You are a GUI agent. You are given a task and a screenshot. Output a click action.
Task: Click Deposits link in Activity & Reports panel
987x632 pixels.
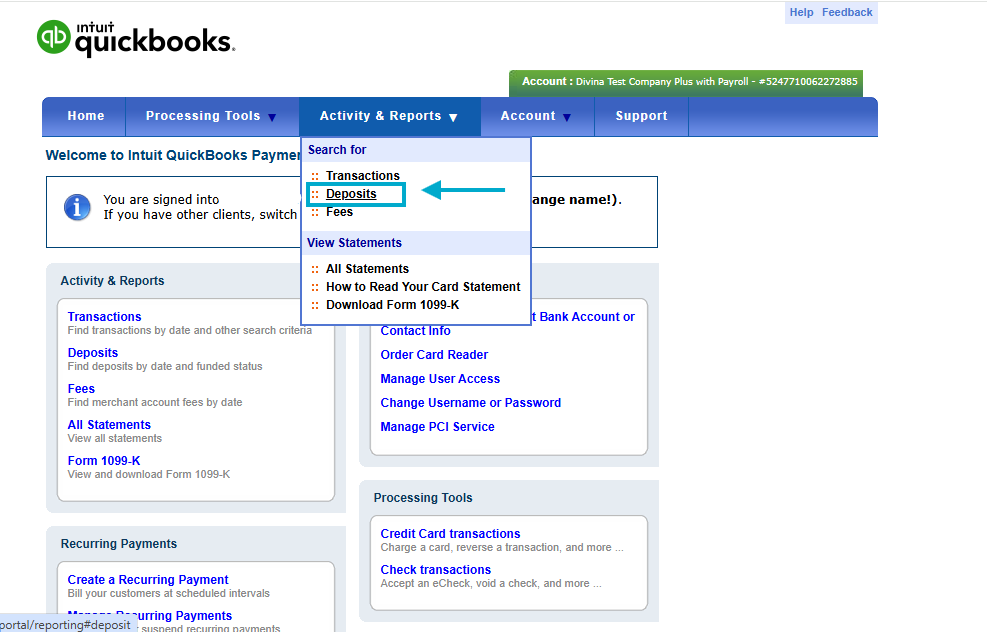click(93, 353)
